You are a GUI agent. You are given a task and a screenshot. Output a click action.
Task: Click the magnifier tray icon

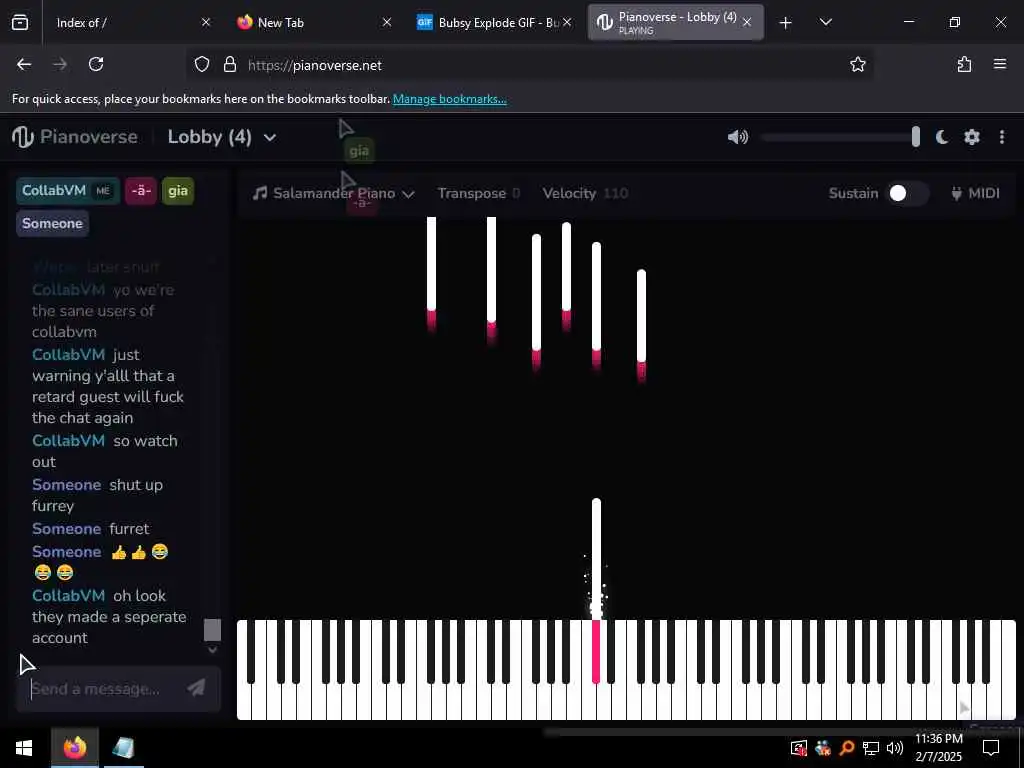847,748
